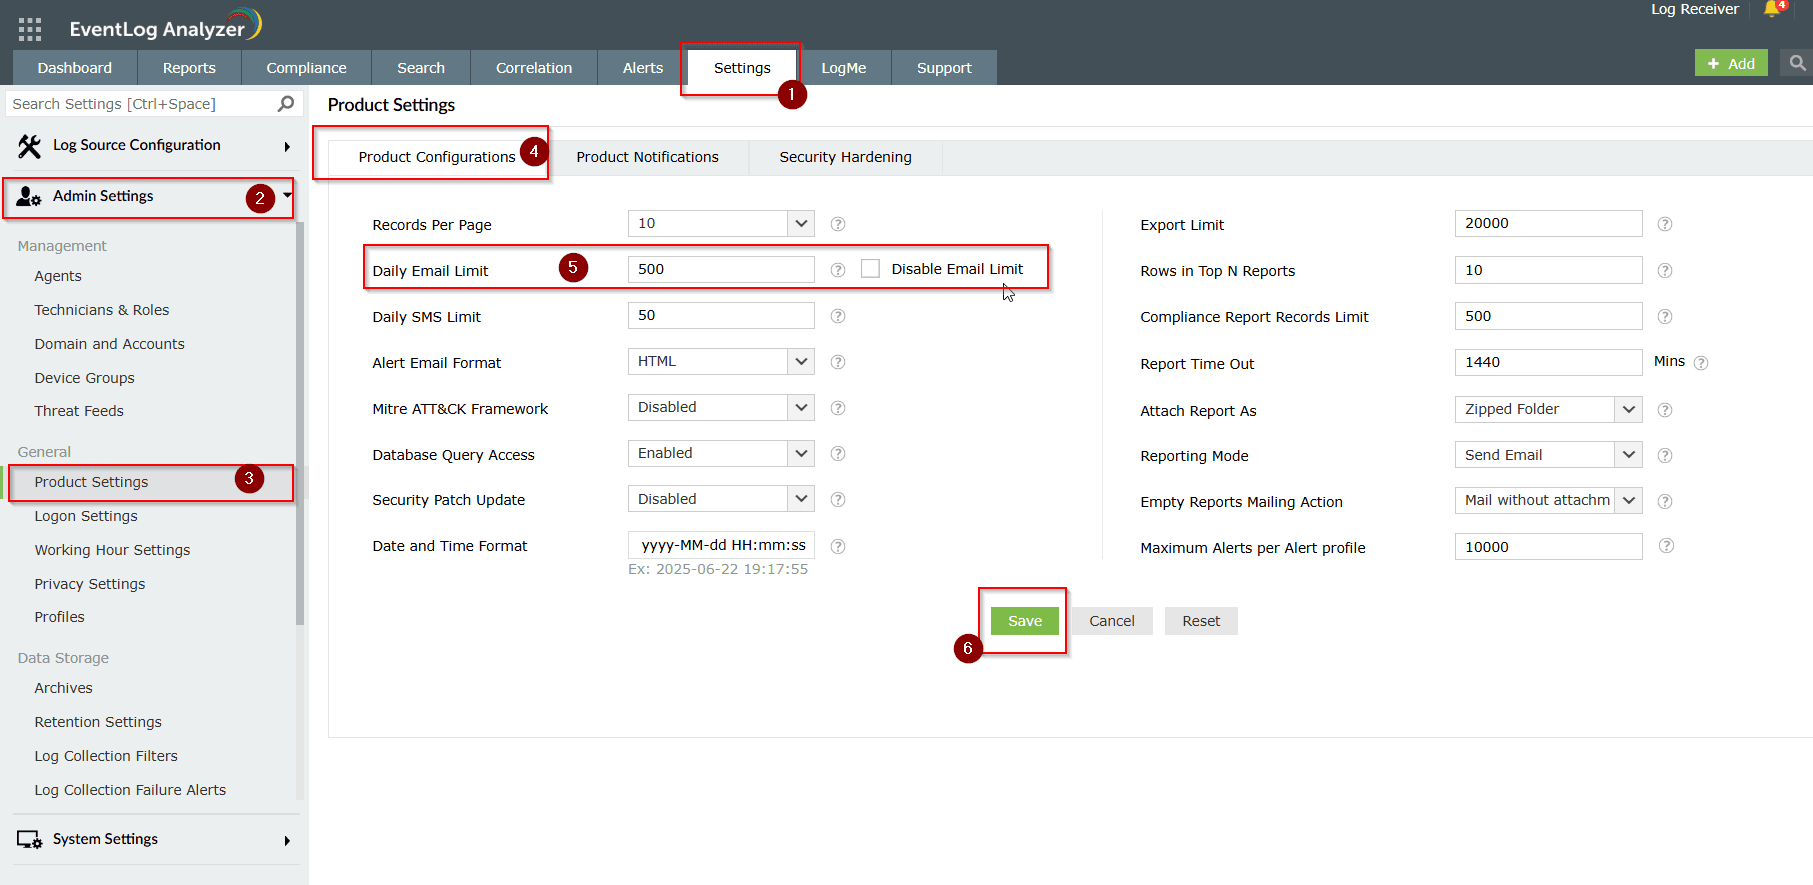
Task: Open Log Collection Filters in sidebar
Action: tap(106, 756)
